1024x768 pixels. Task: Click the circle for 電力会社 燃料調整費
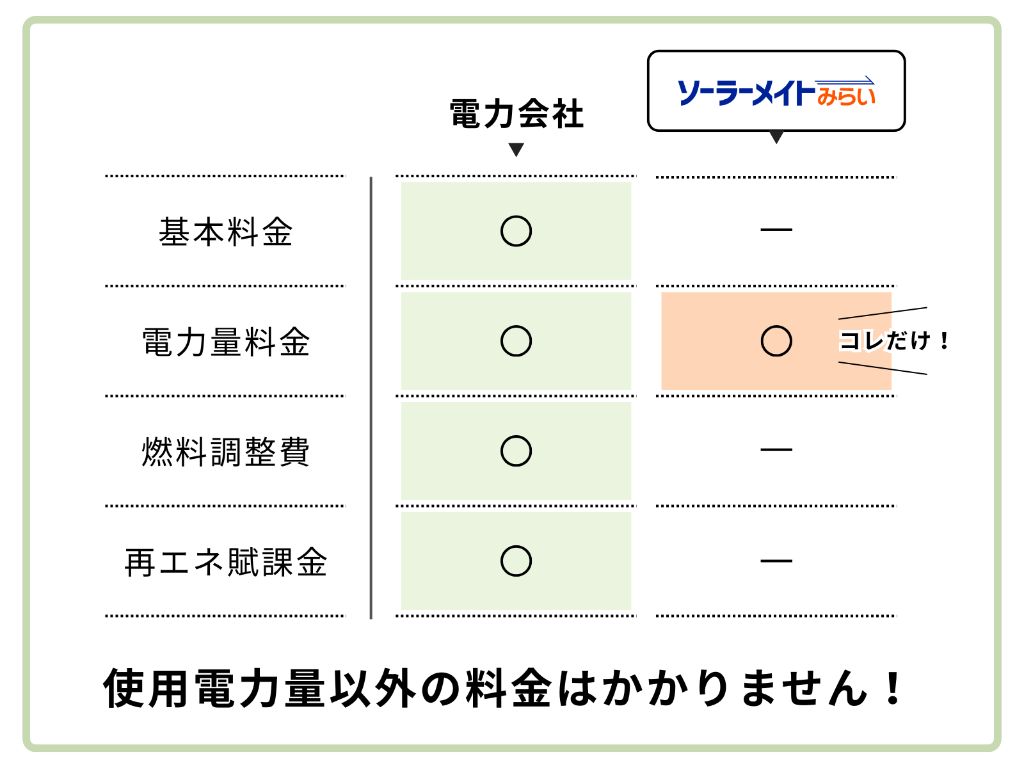pyautogui.click(x=516, y=451)
